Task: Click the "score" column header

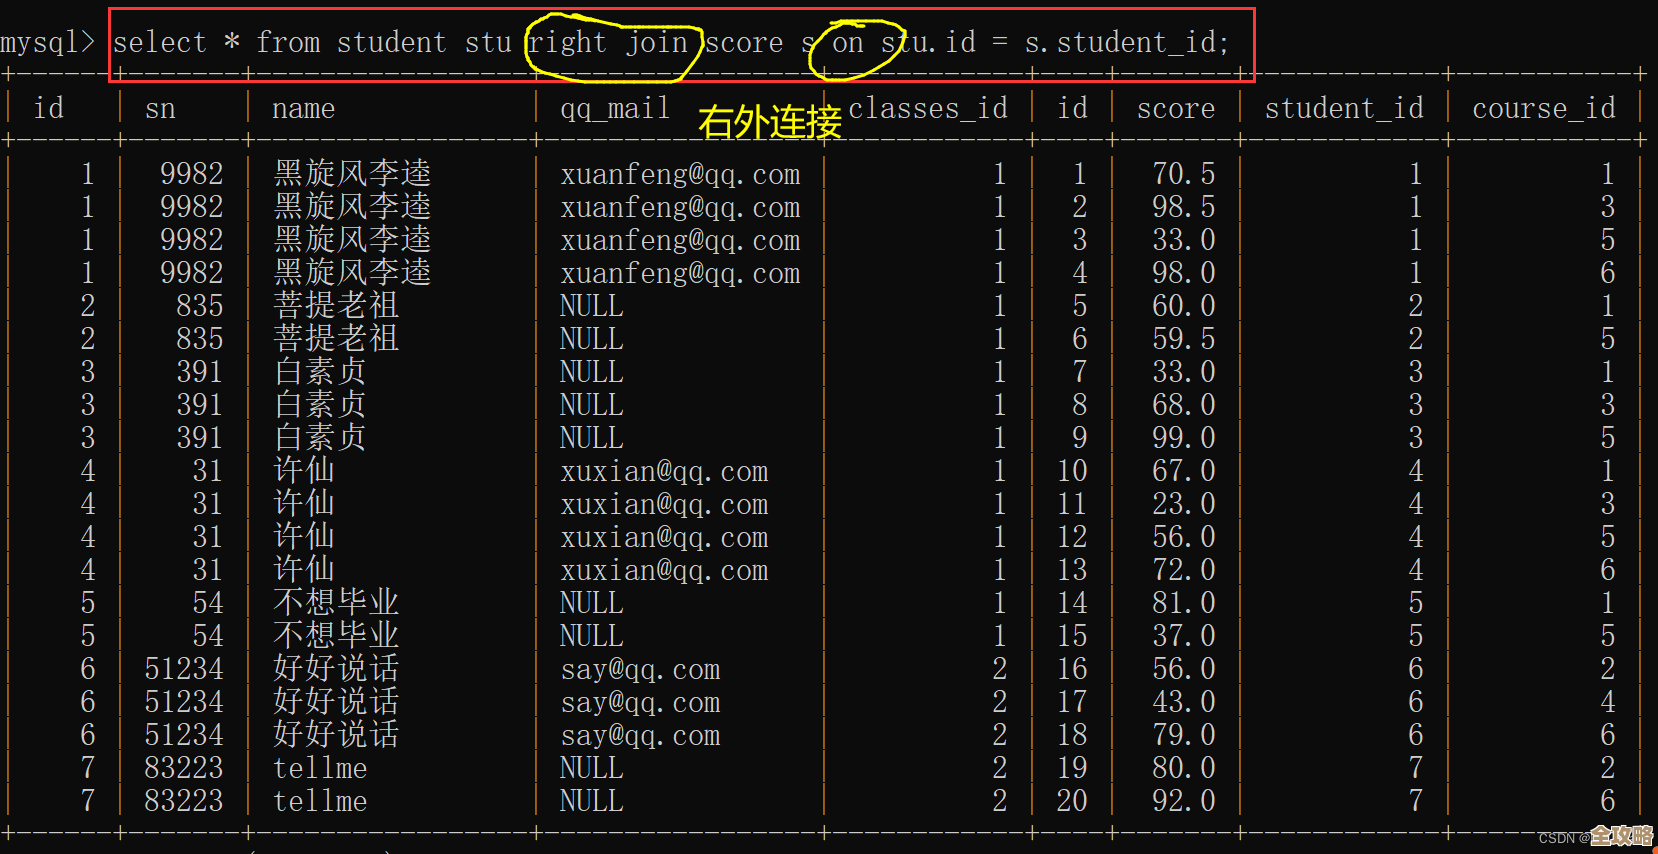Action: 1175,108
